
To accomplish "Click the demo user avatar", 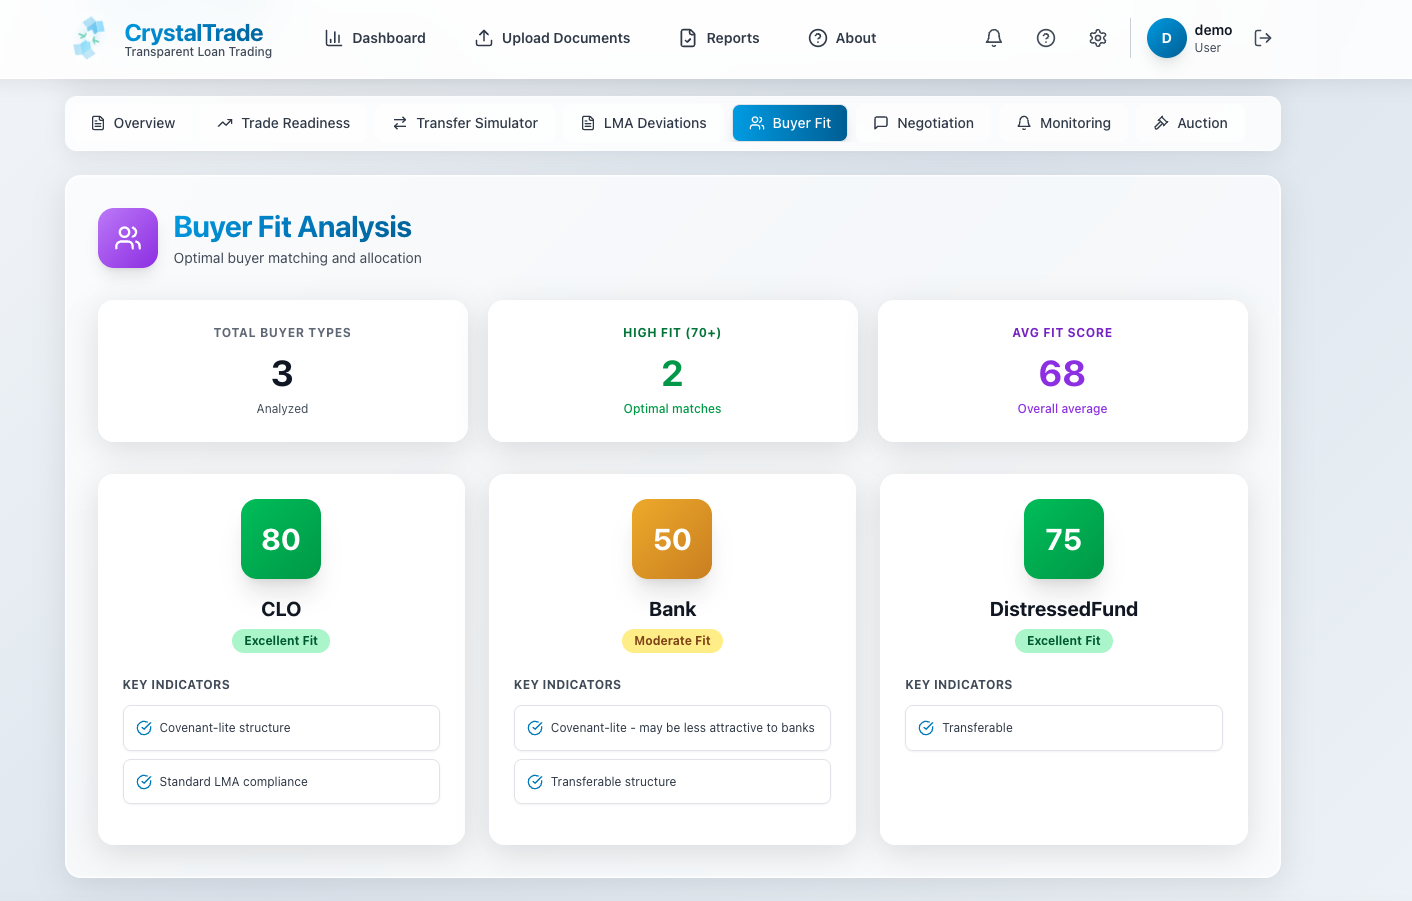I will (1166, 38).
